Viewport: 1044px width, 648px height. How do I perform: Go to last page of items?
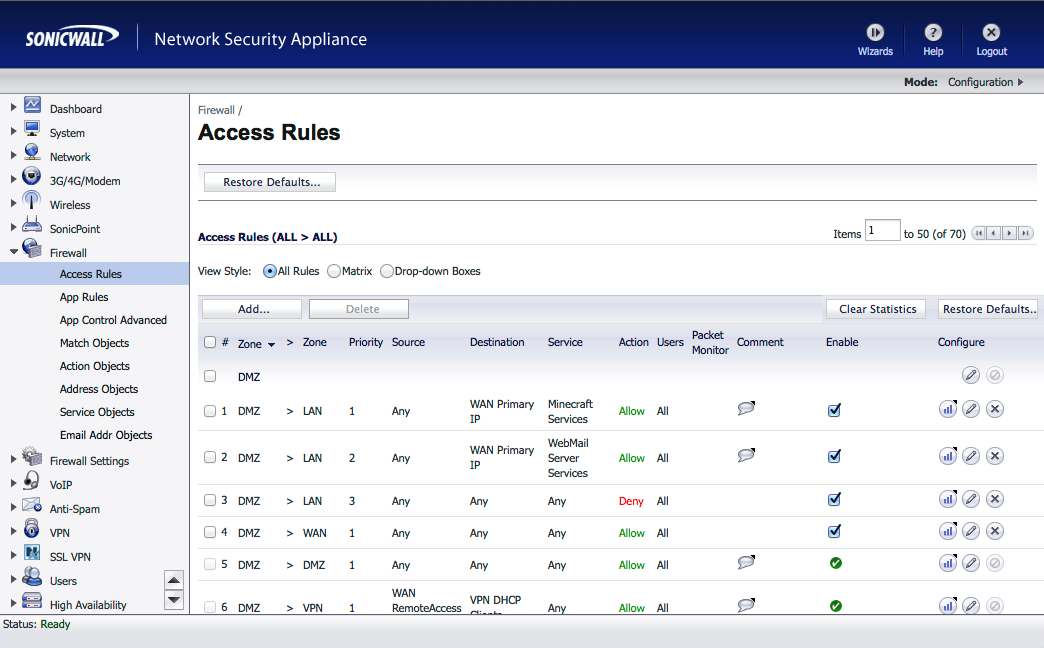tap(1026, 233)
